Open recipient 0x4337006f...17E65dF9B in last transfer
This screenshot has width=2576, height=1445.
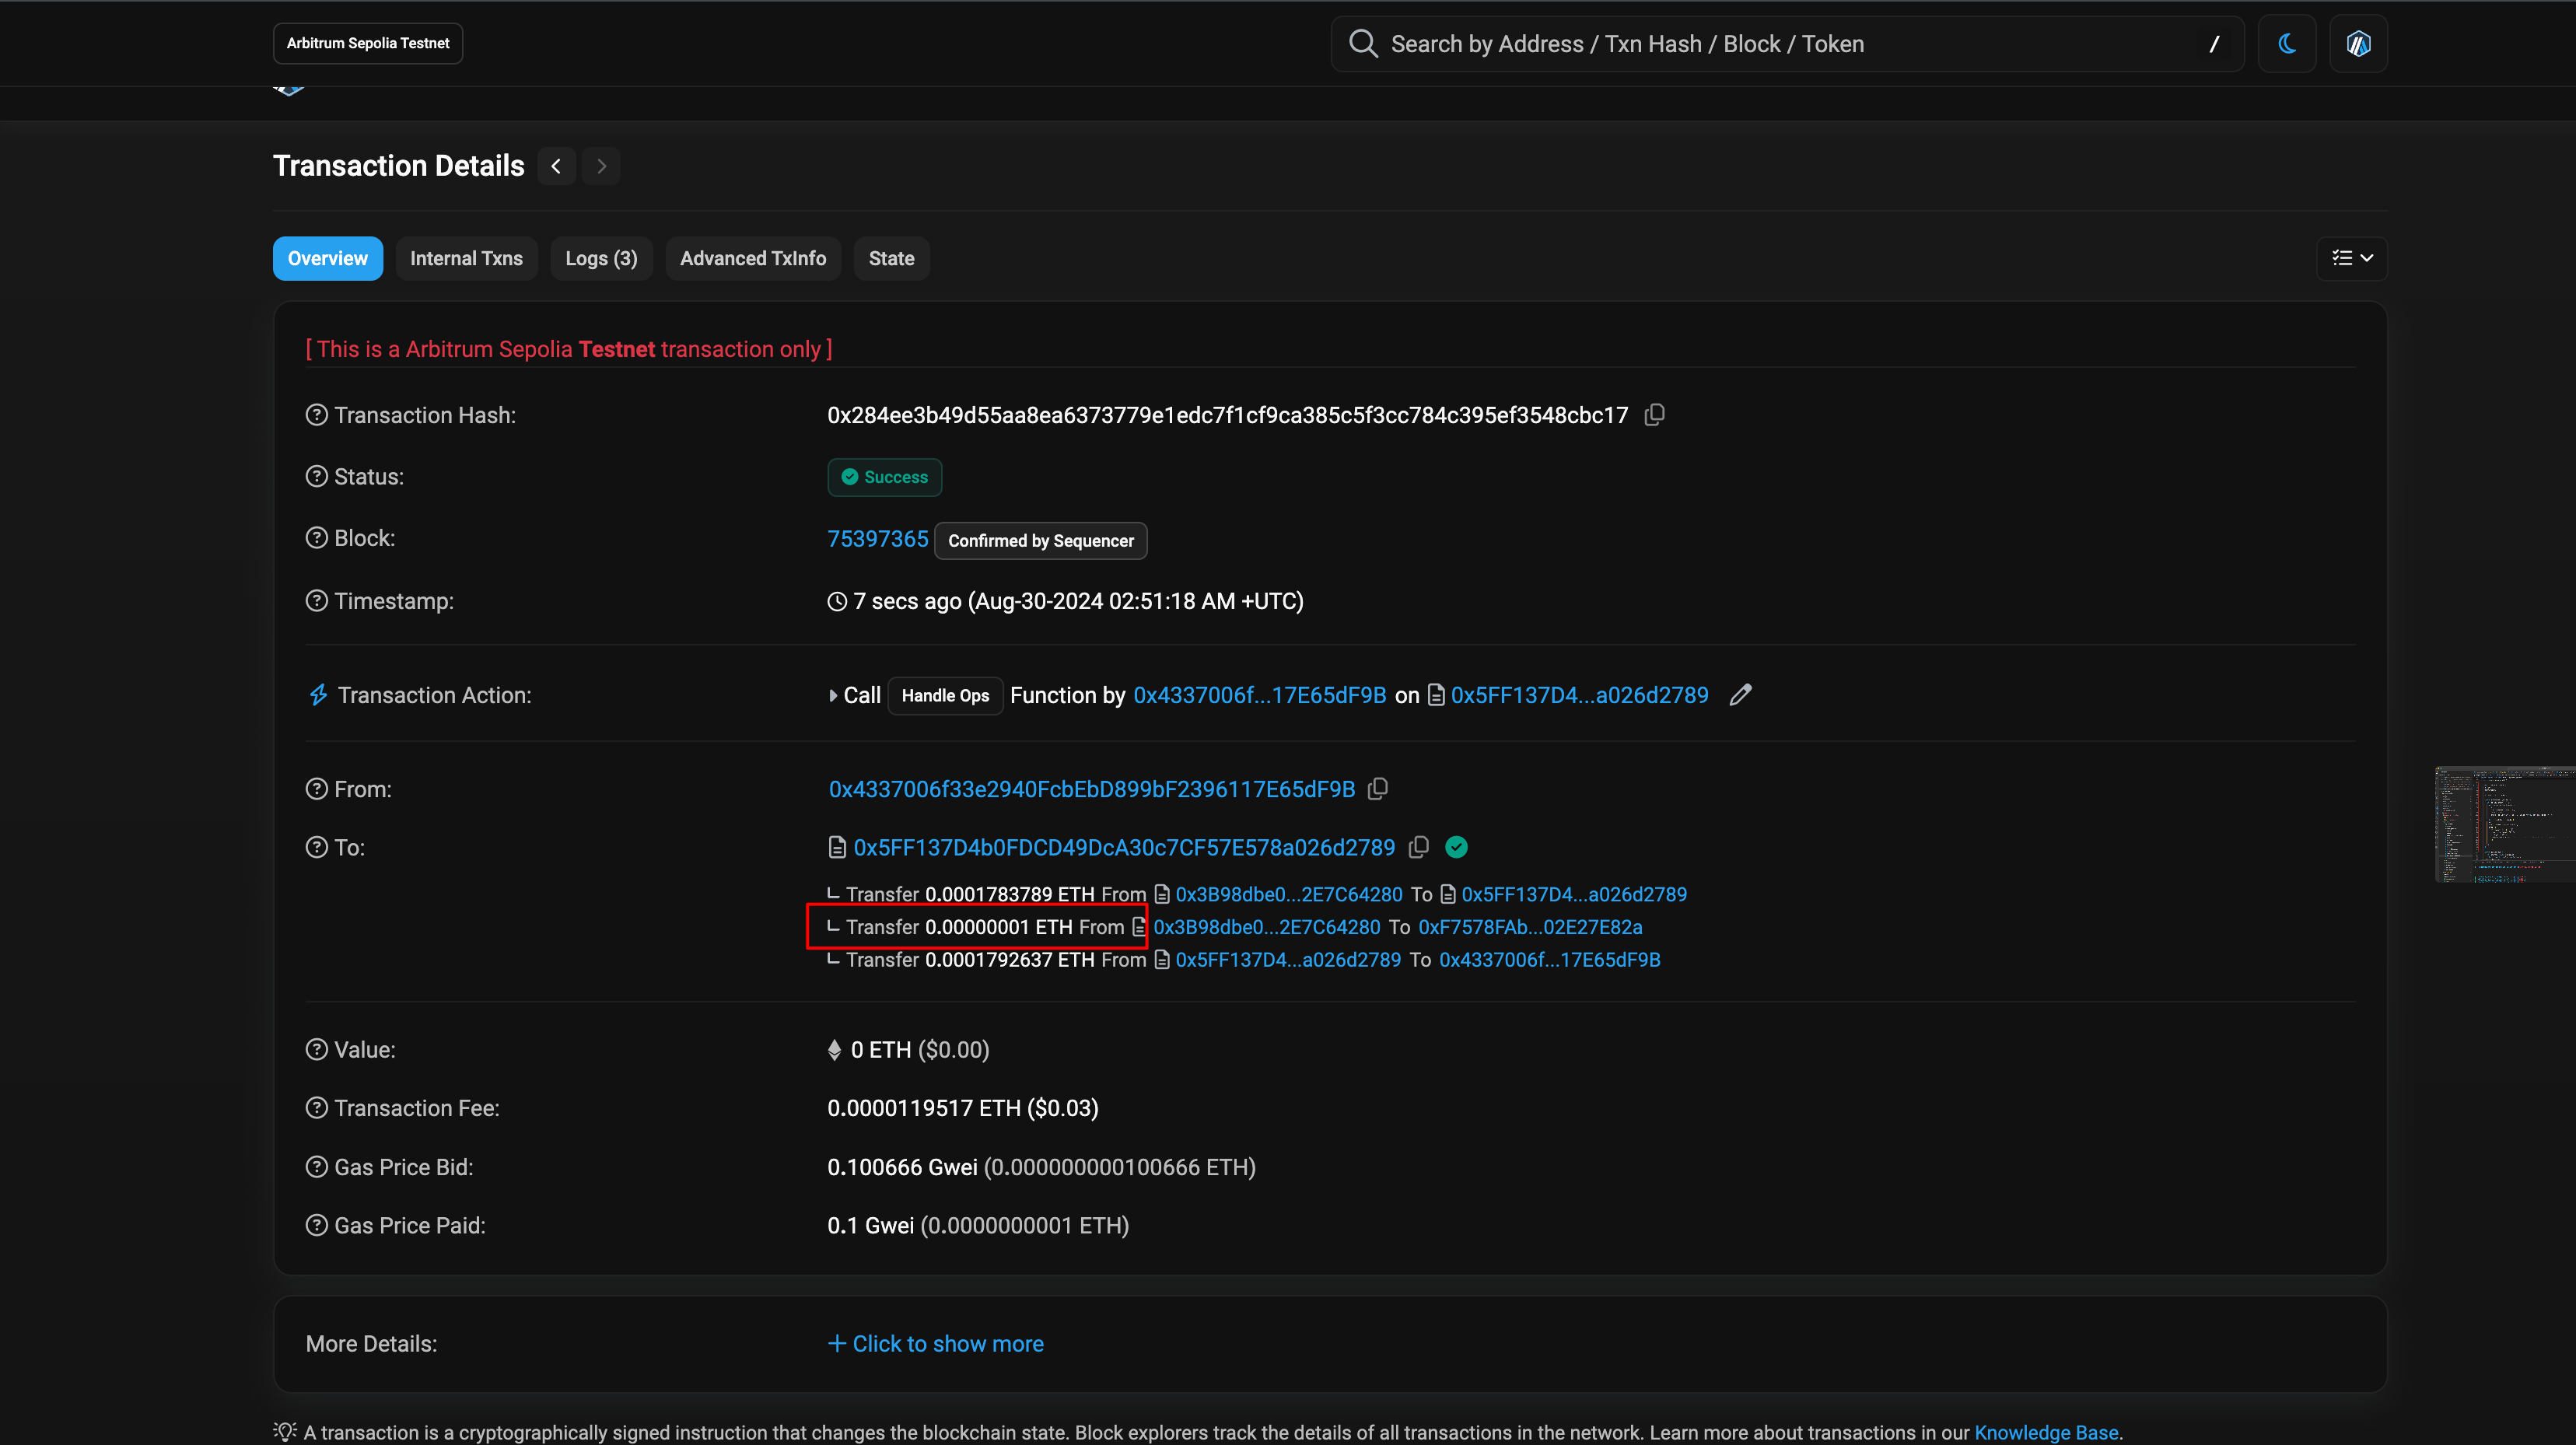click(1549, 960)
